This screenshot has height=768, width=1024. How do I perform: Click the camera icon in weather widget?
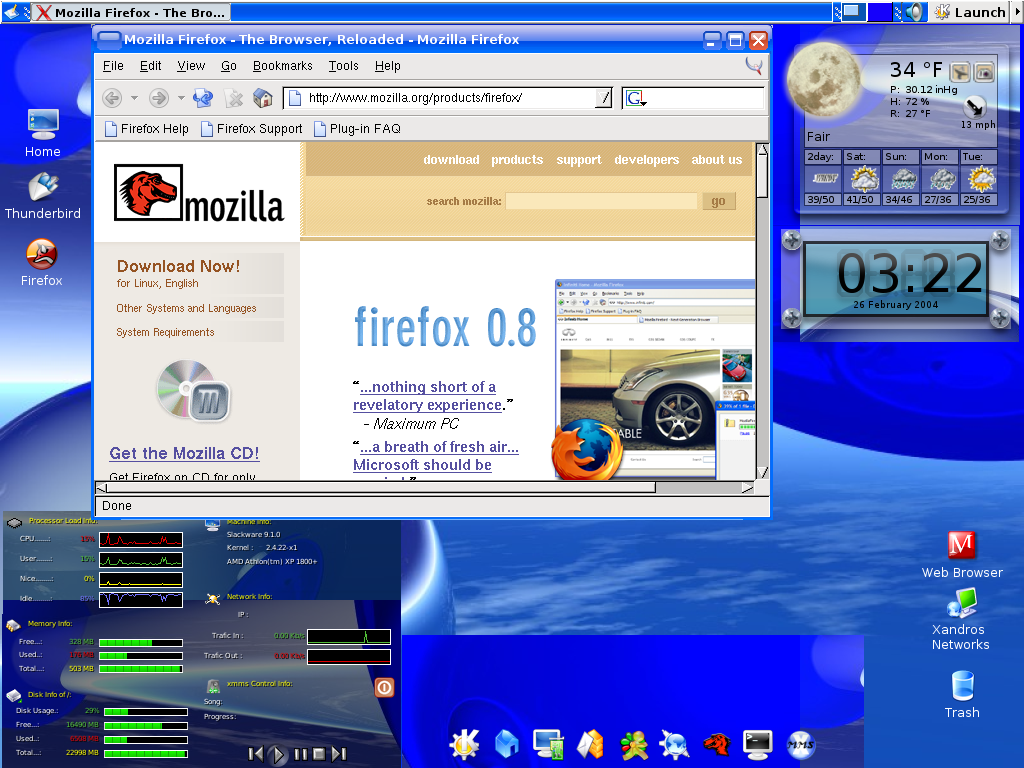984,72
